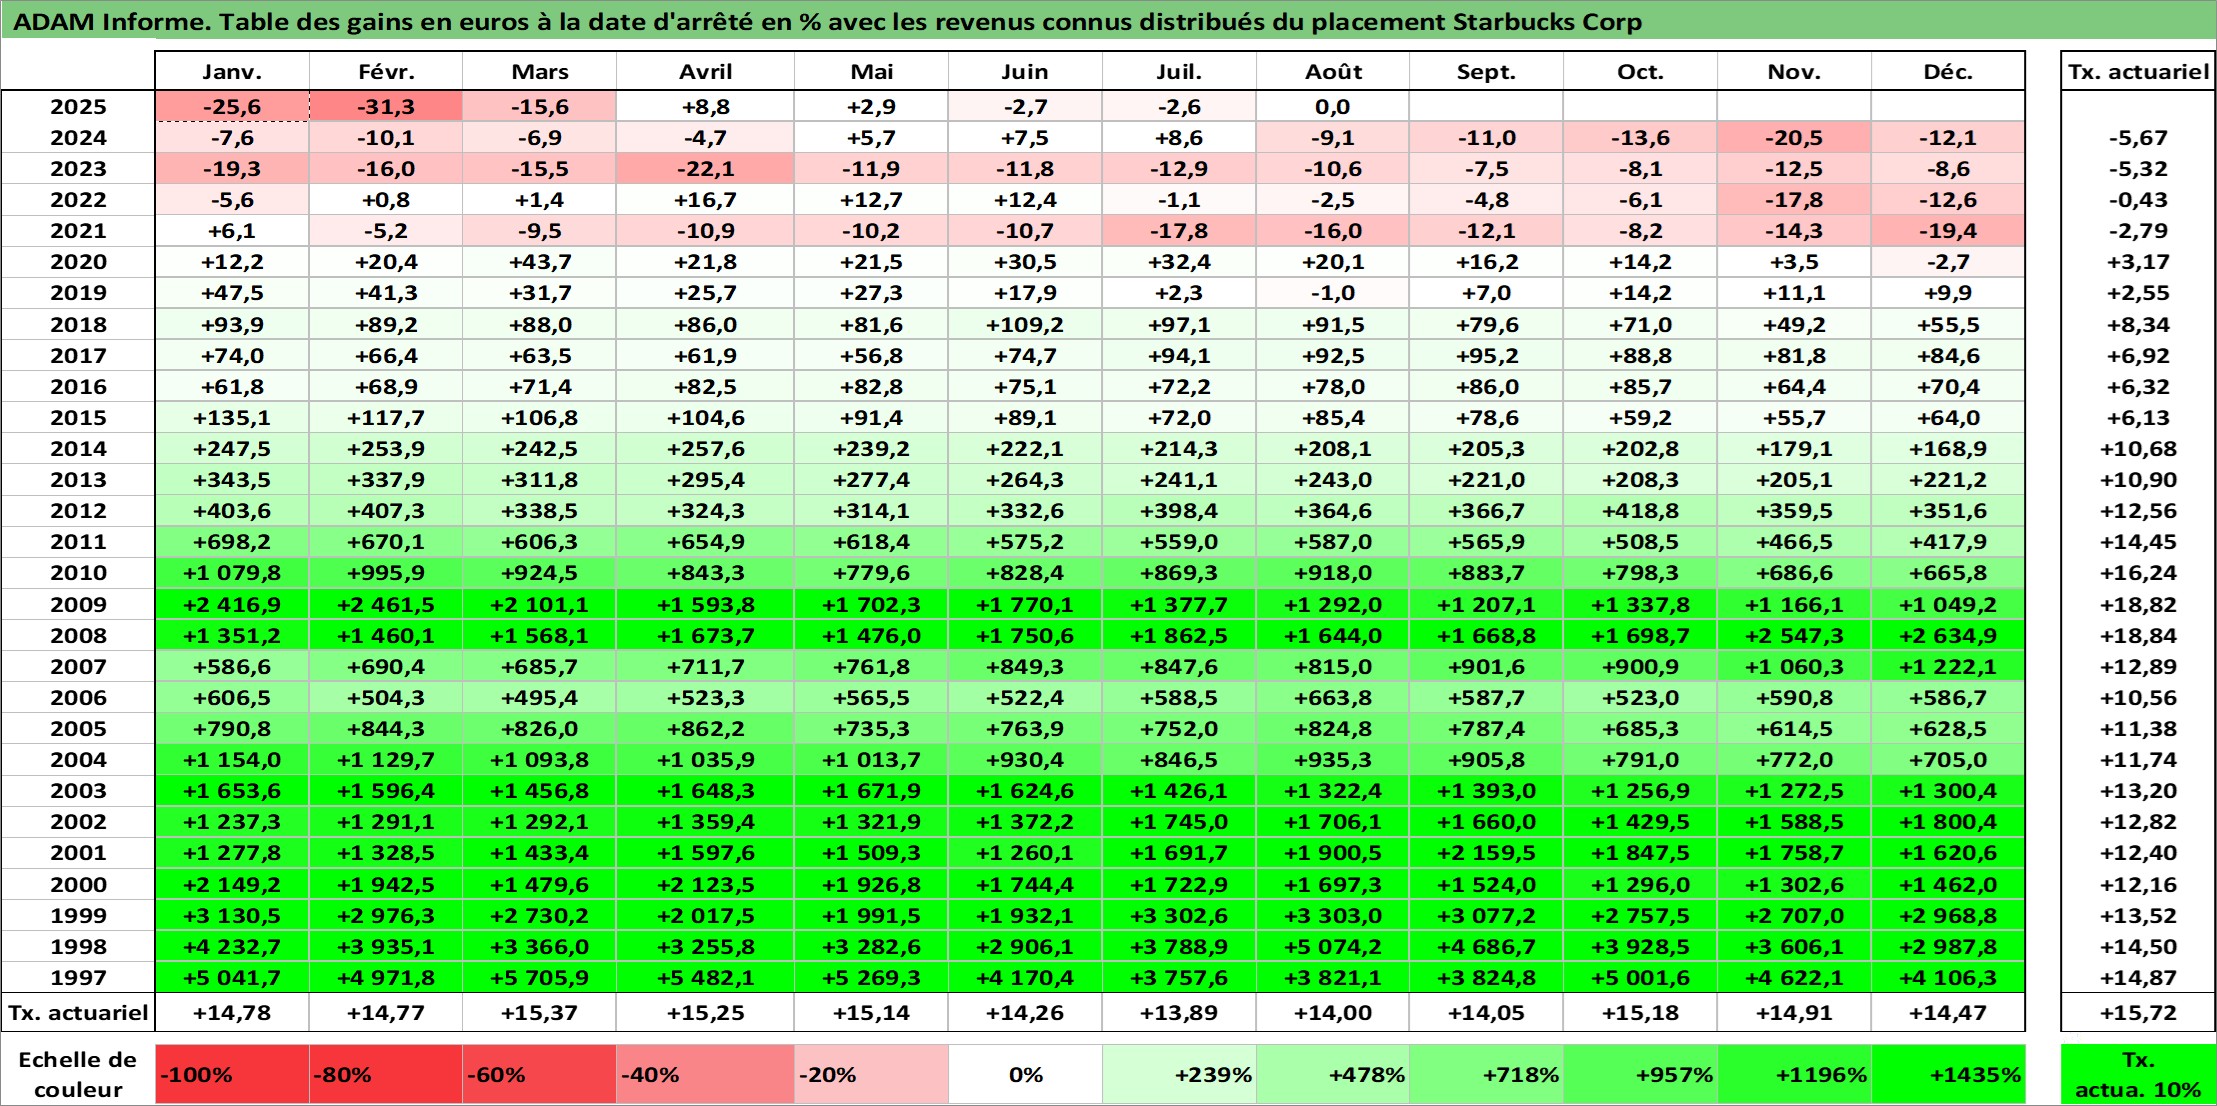Click the 2009 row label

pyautogui.click(x=78, y=604)
